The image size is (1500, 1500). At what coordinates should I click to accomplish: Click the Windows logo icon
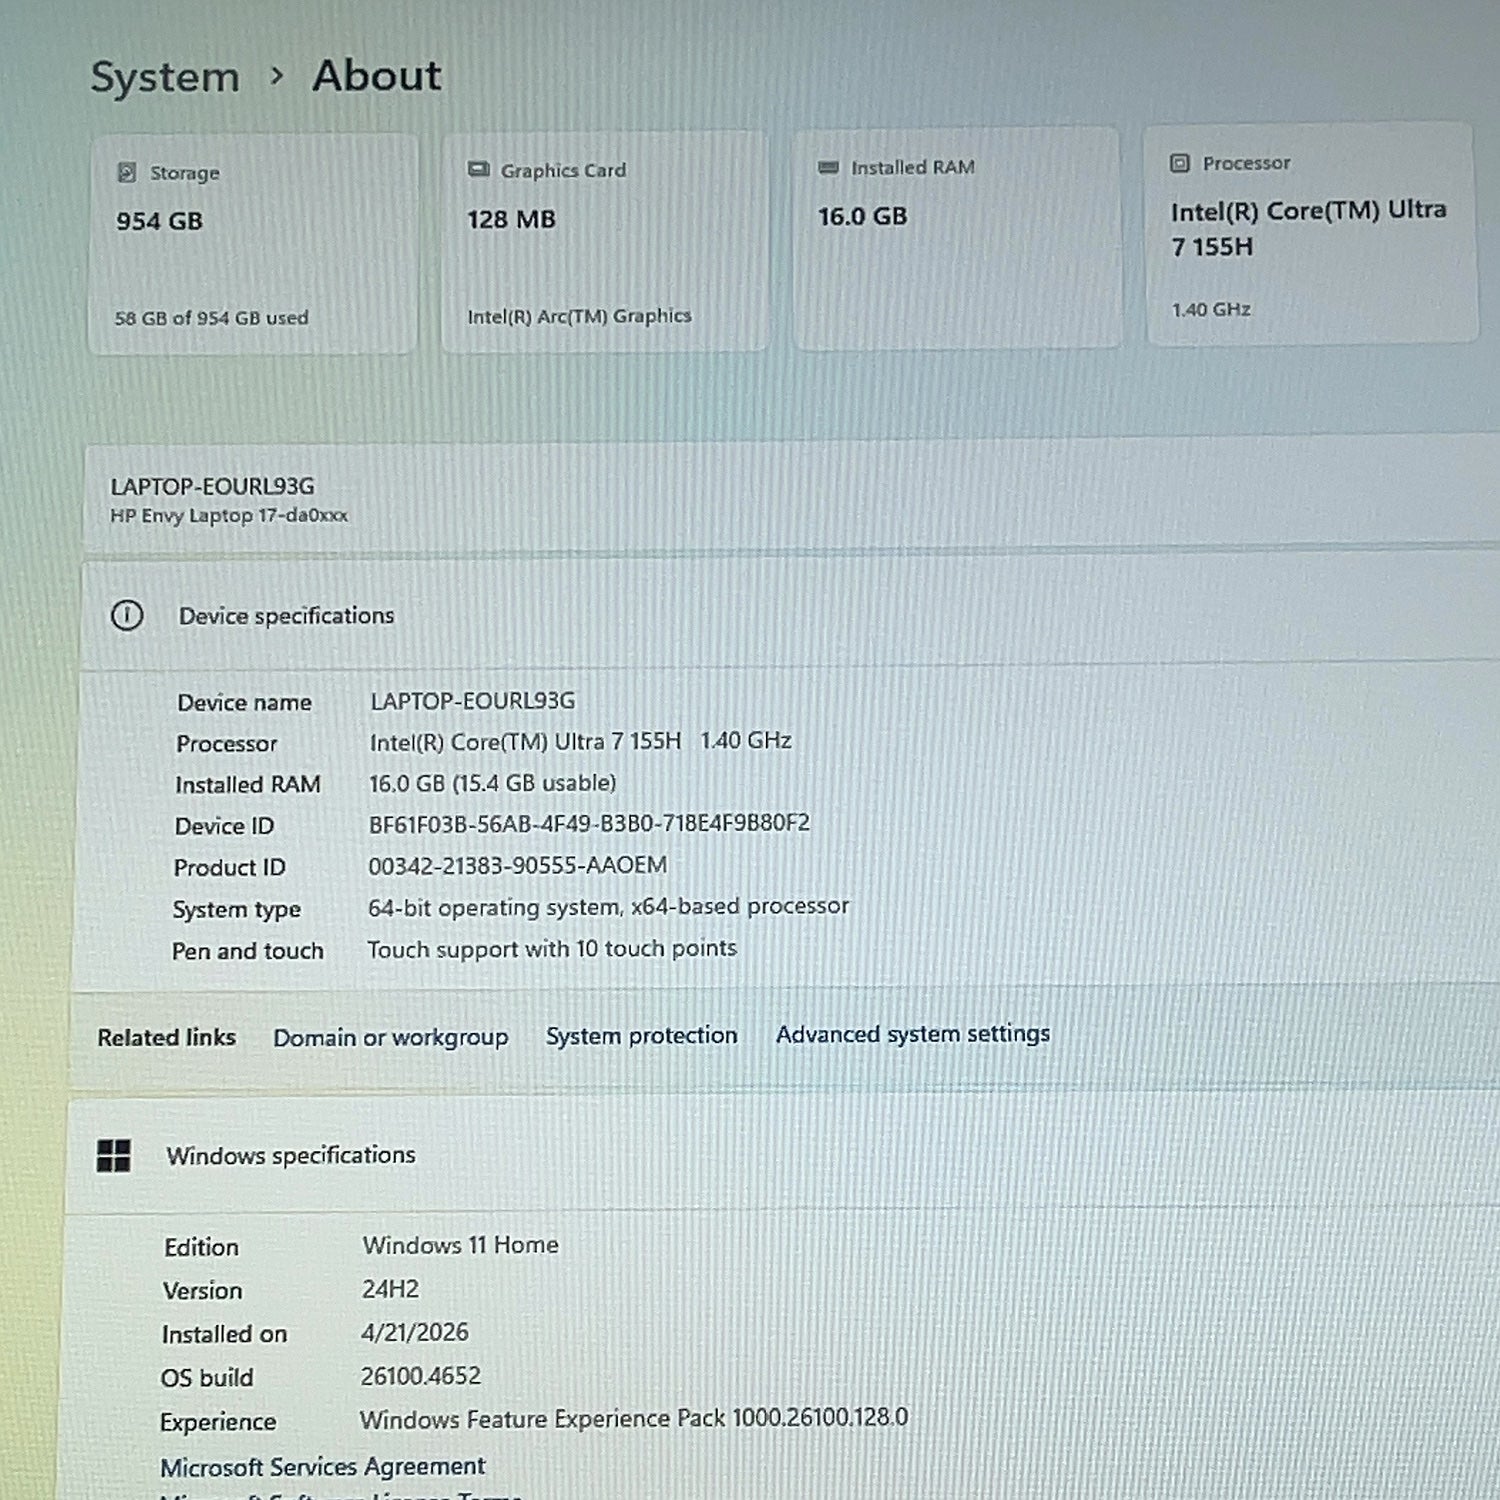tap(114, 1156)
